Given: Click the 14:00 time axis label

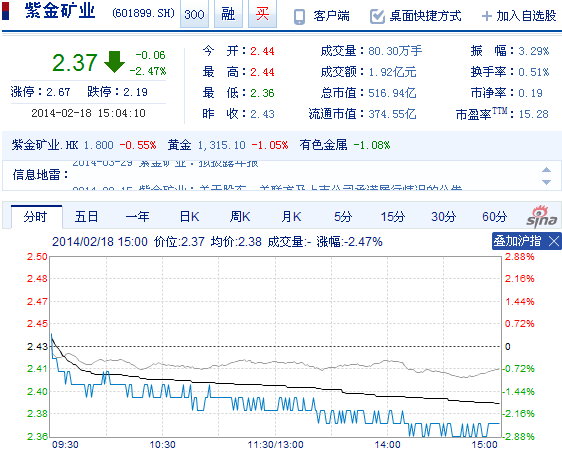Looking at the screenshot, I should click(387, 445).
